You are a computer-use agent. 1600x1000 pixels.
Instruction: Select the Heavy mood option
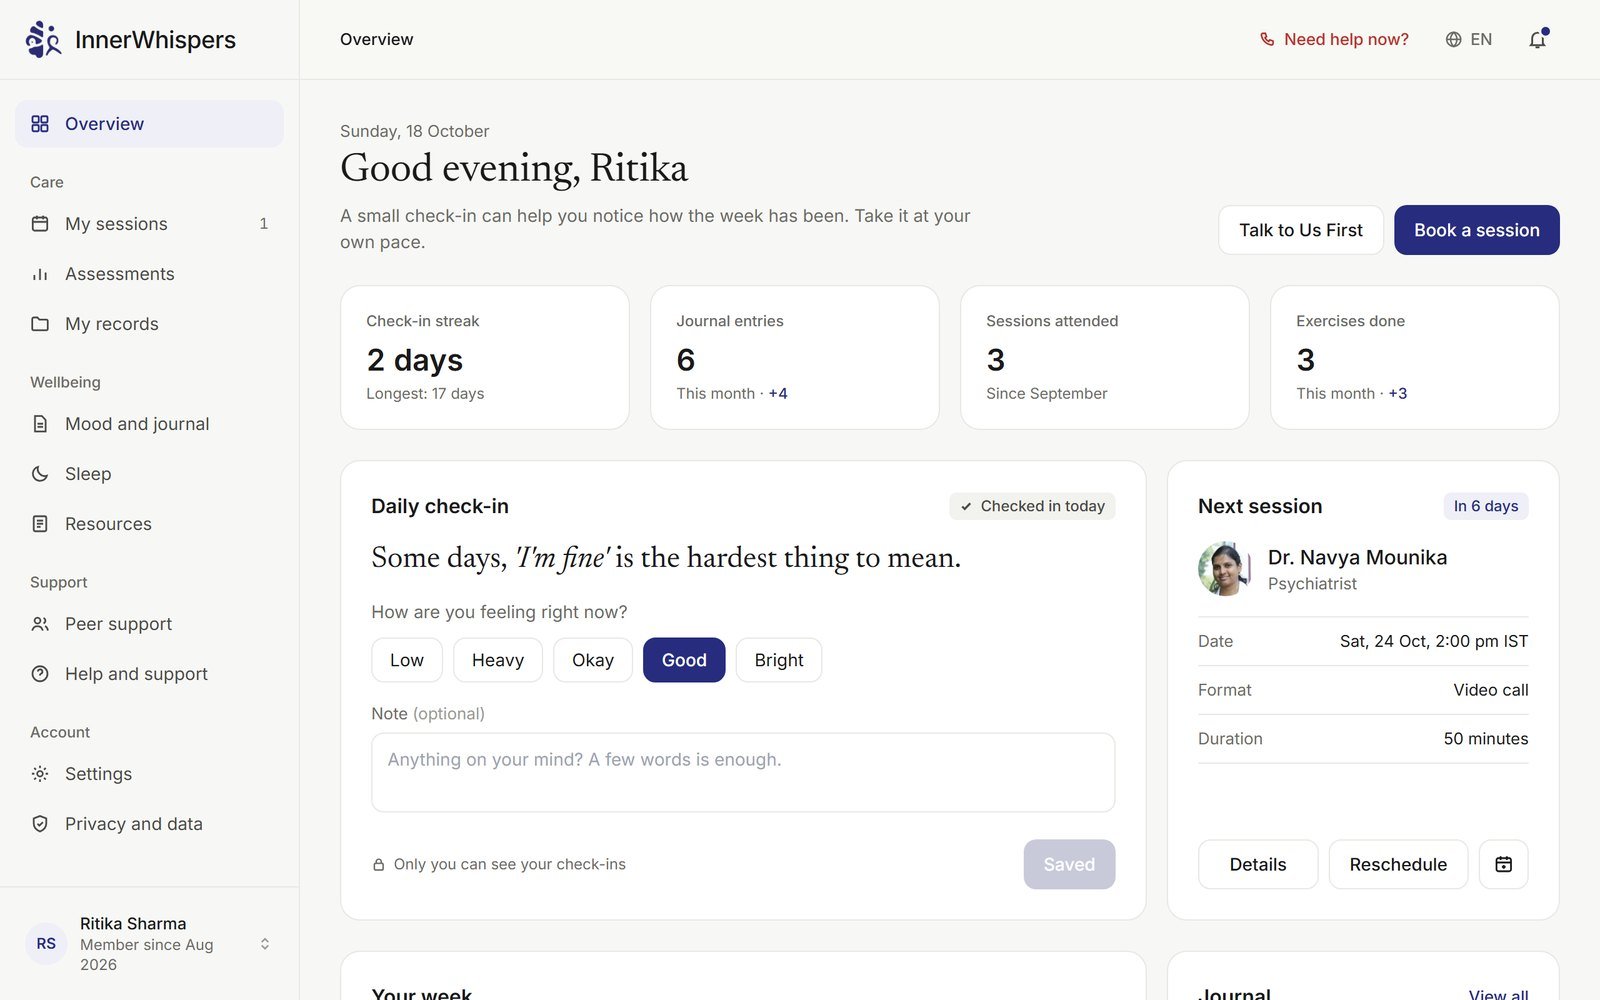coord(498,660)
